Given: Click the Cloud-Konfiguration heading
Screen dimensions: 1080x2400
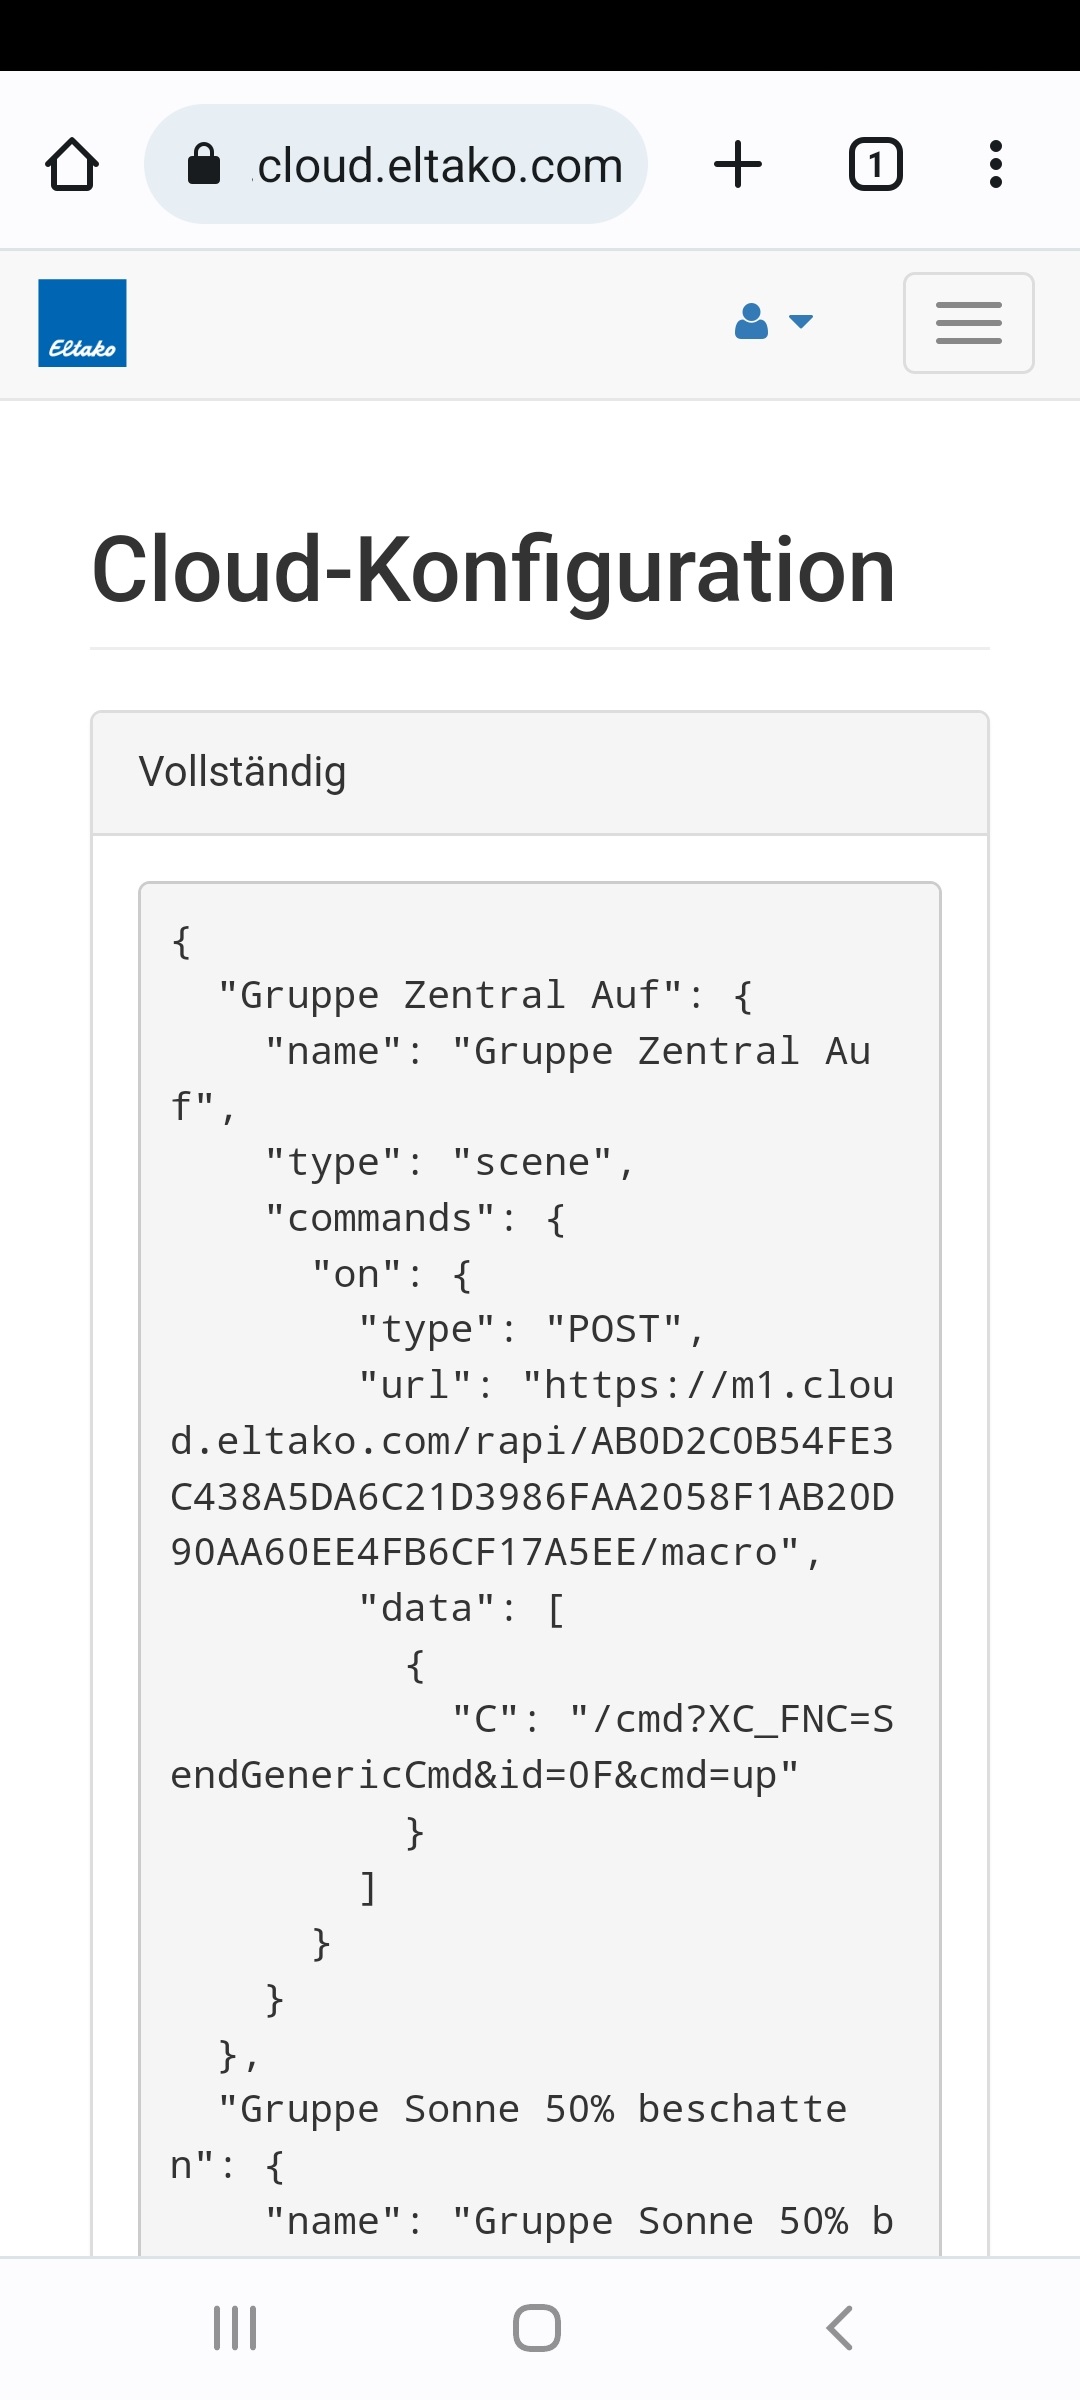Looking at the screenshot, I should tap(493, 570).
